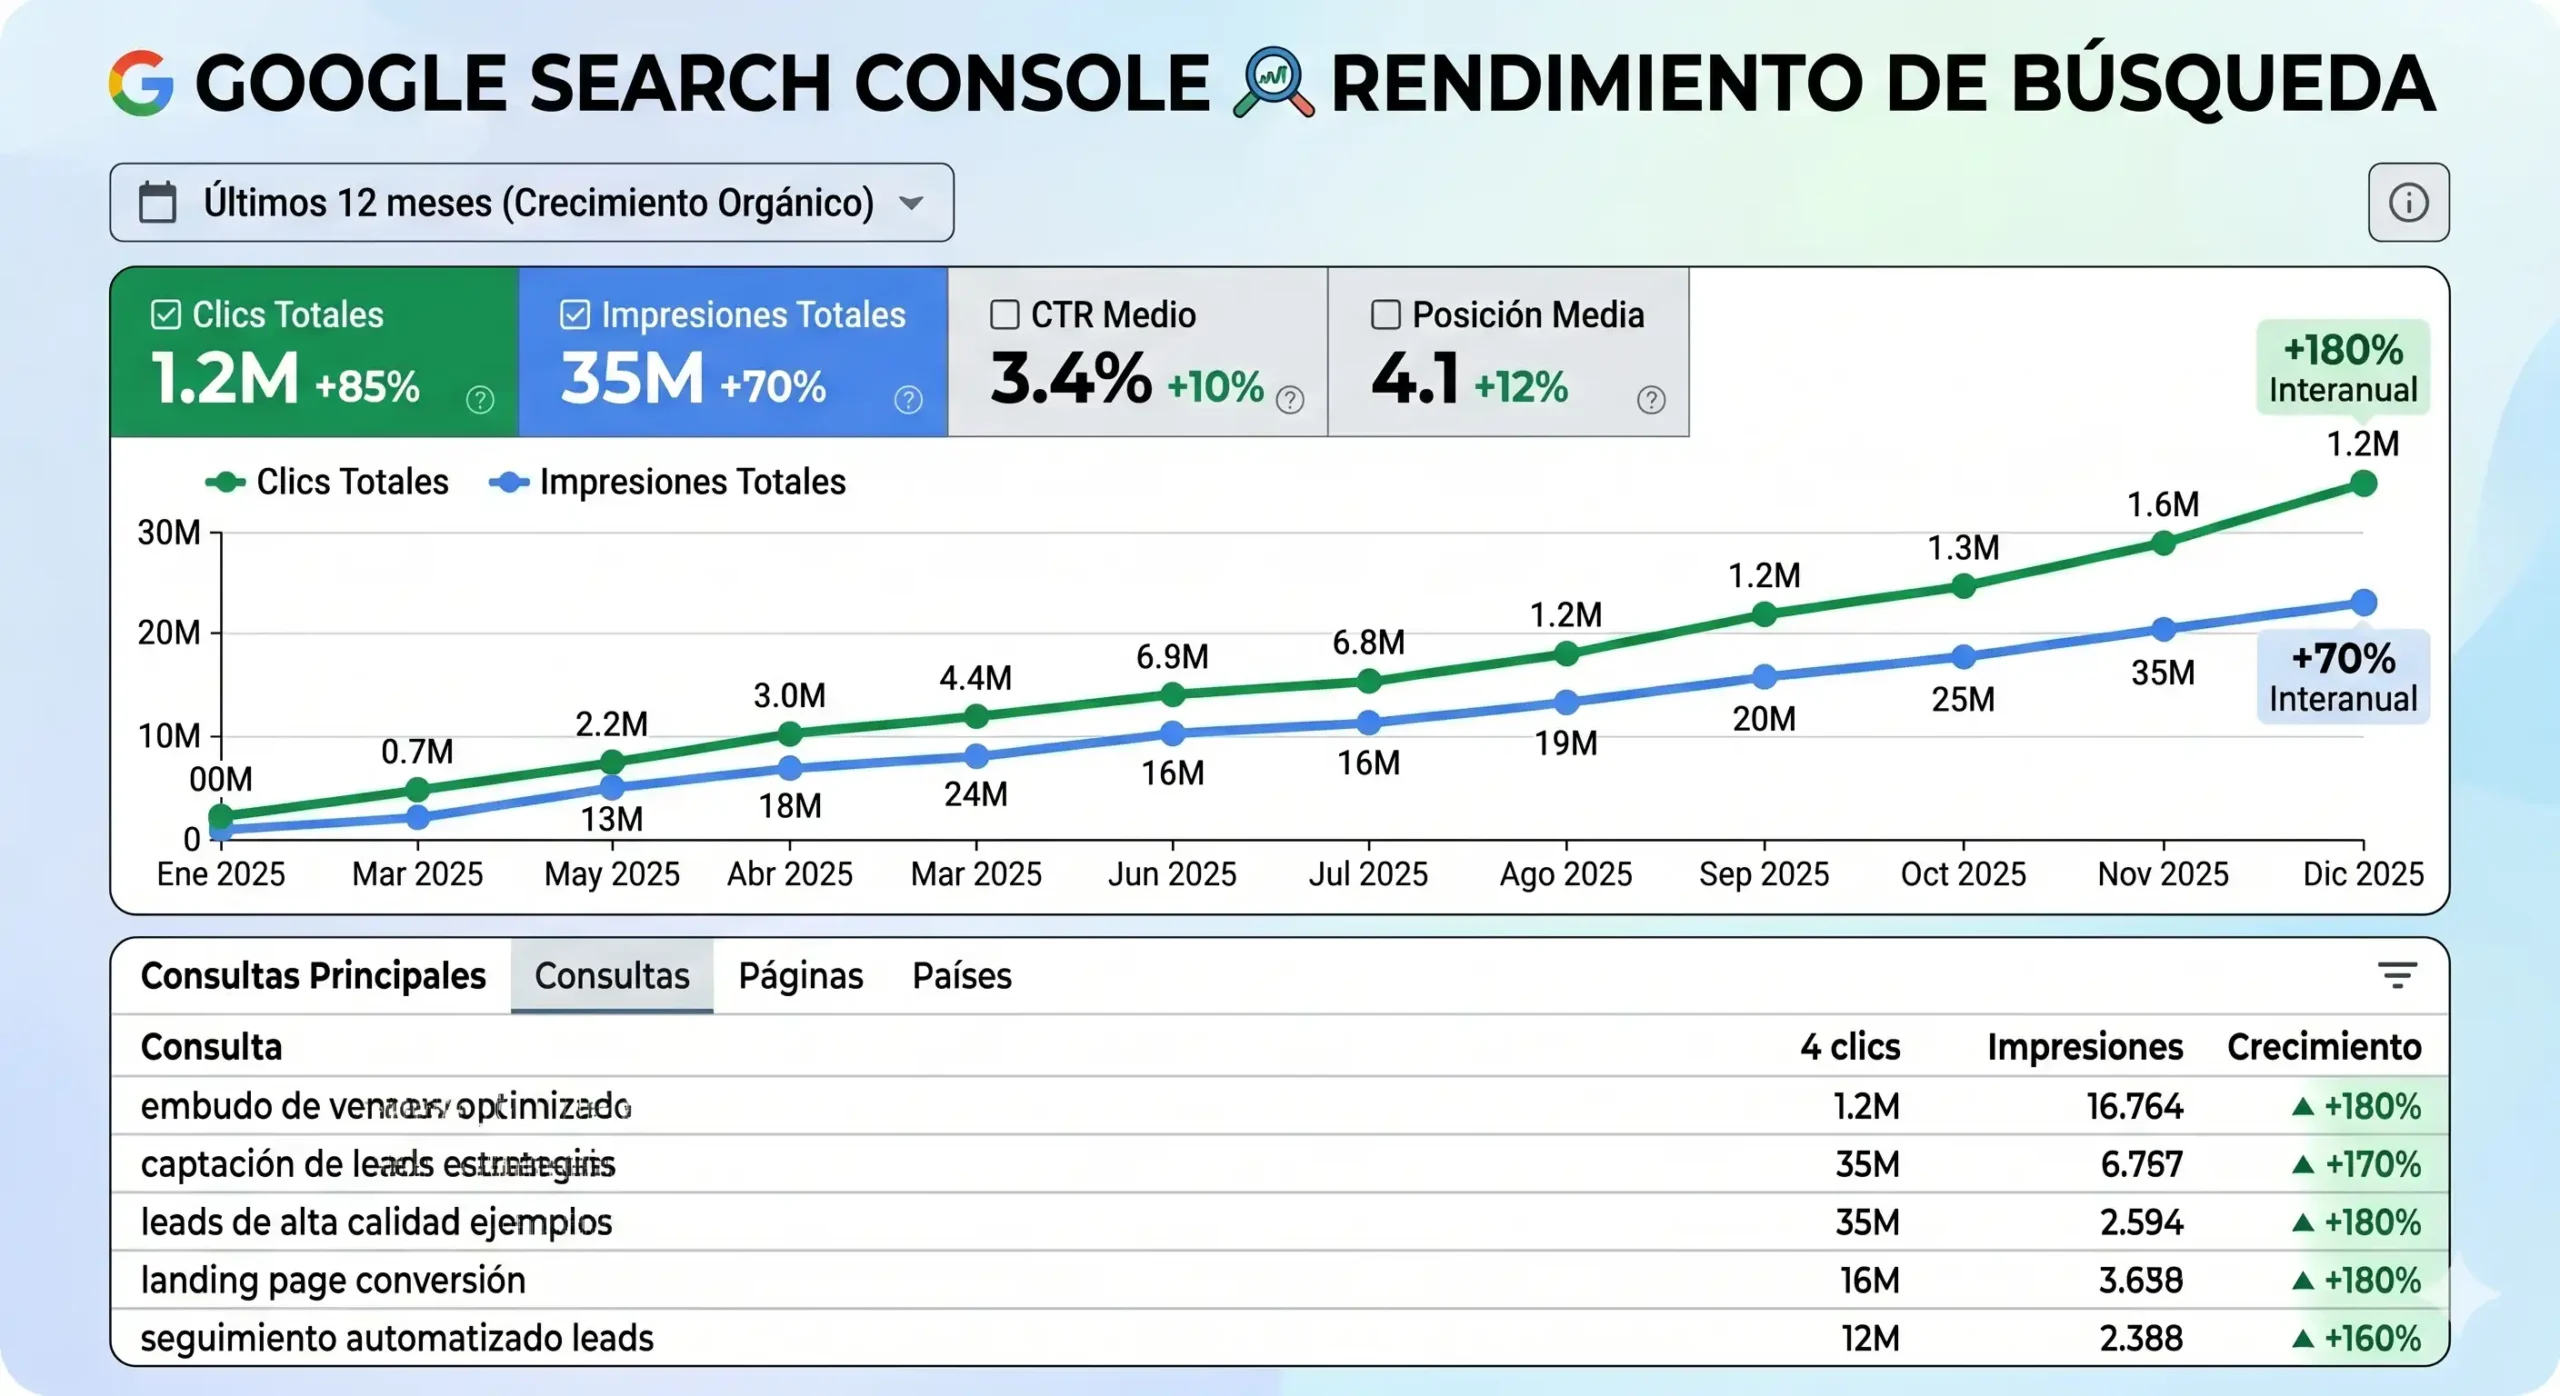
Task: Click the Jul 2025 axis label
Action: 1368,874
